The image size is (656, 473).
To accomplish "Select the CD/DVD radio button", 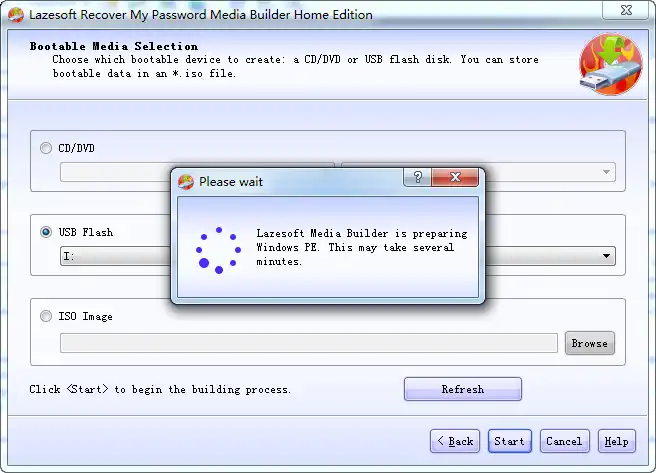I will coord(46,148).
